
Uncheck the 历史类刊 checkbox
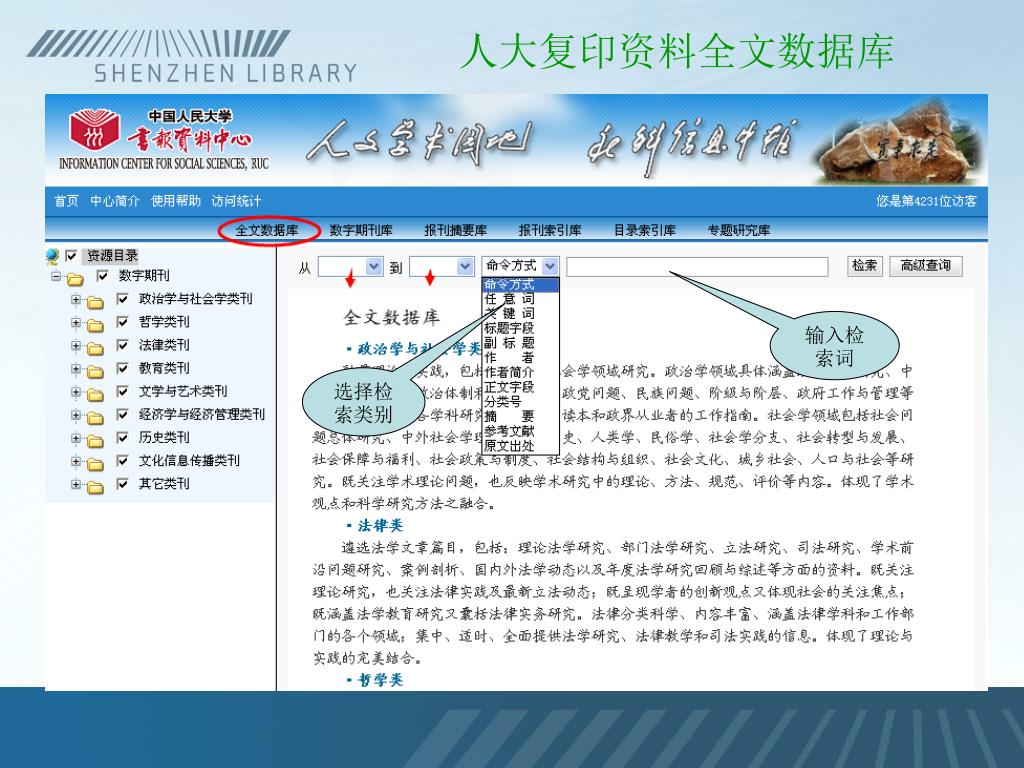[x=122, y=438]
